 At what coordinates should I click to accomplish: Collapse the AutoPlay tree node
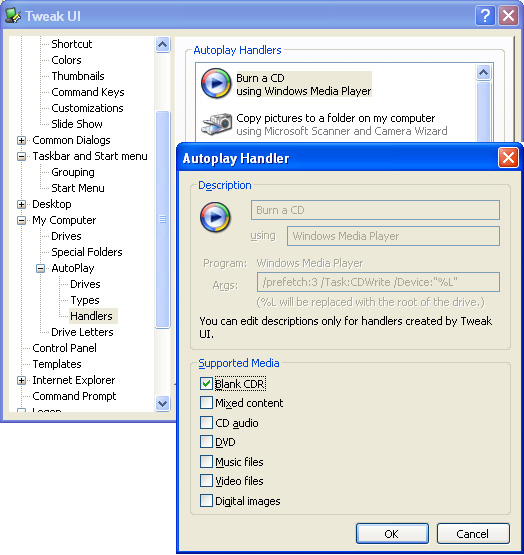tap(40, 269)
